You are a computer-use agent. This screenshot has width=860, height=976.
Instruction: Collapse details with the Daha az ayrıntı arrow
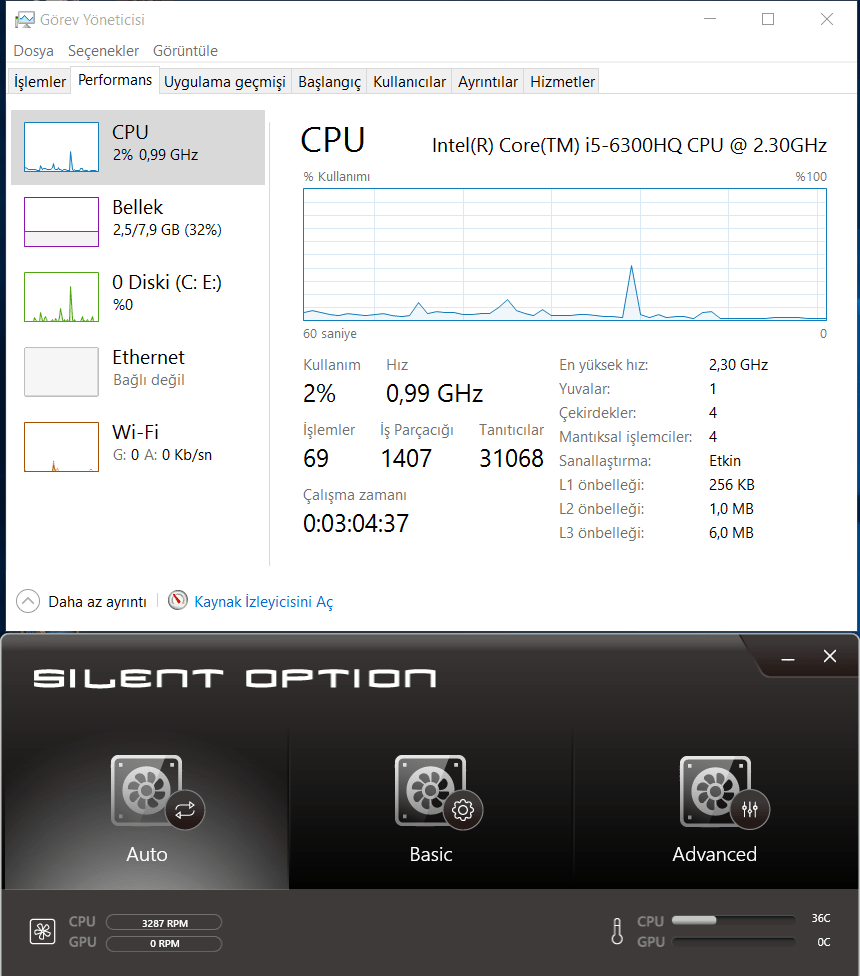click(28, 601)
